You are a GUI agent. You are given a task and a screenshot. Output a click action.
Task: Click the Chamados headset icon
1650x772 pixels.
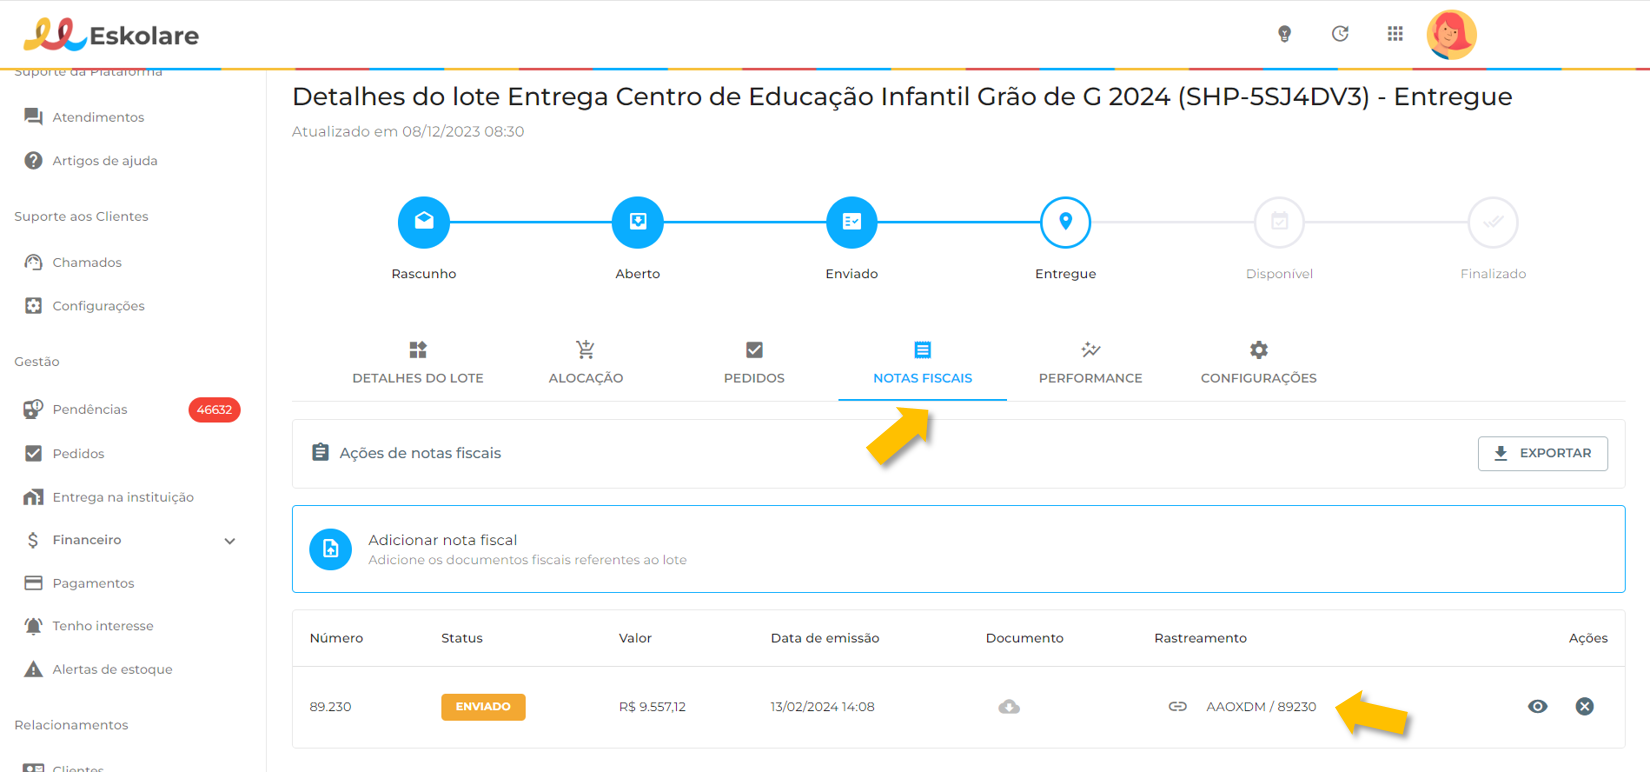tap(33, 262)
